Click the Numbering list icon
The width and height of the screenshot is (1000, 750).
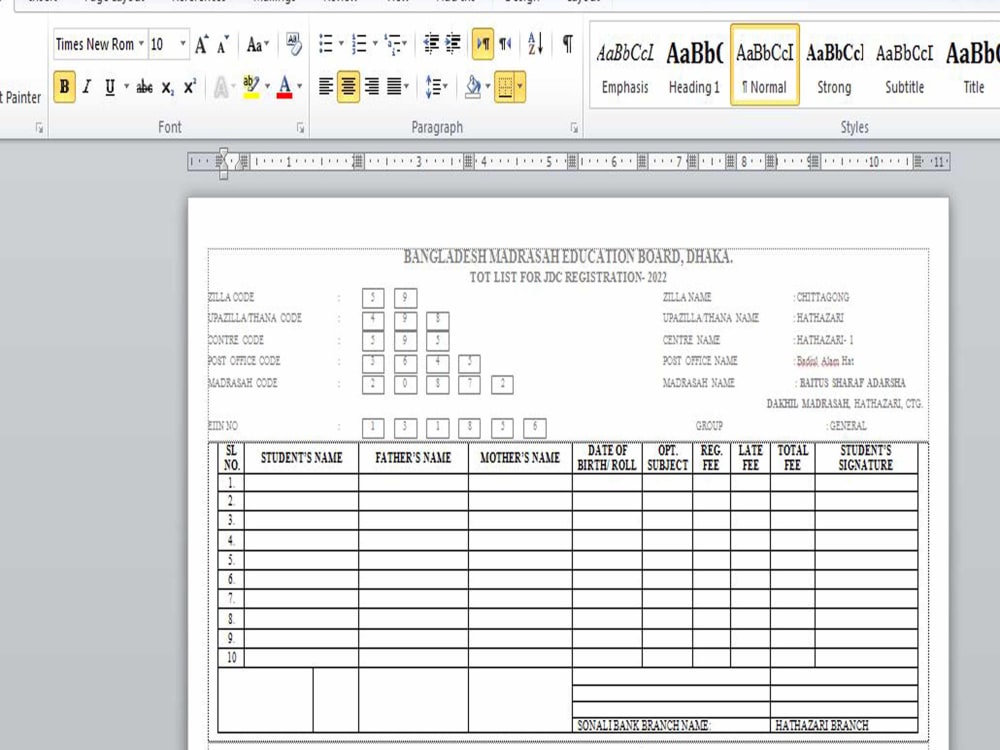coord(360,44)
